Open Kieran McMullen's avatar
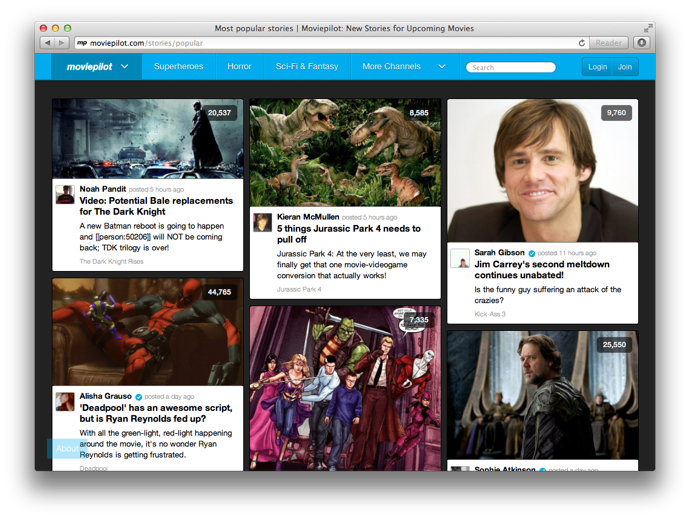690x519 pixels. point(262,222)
